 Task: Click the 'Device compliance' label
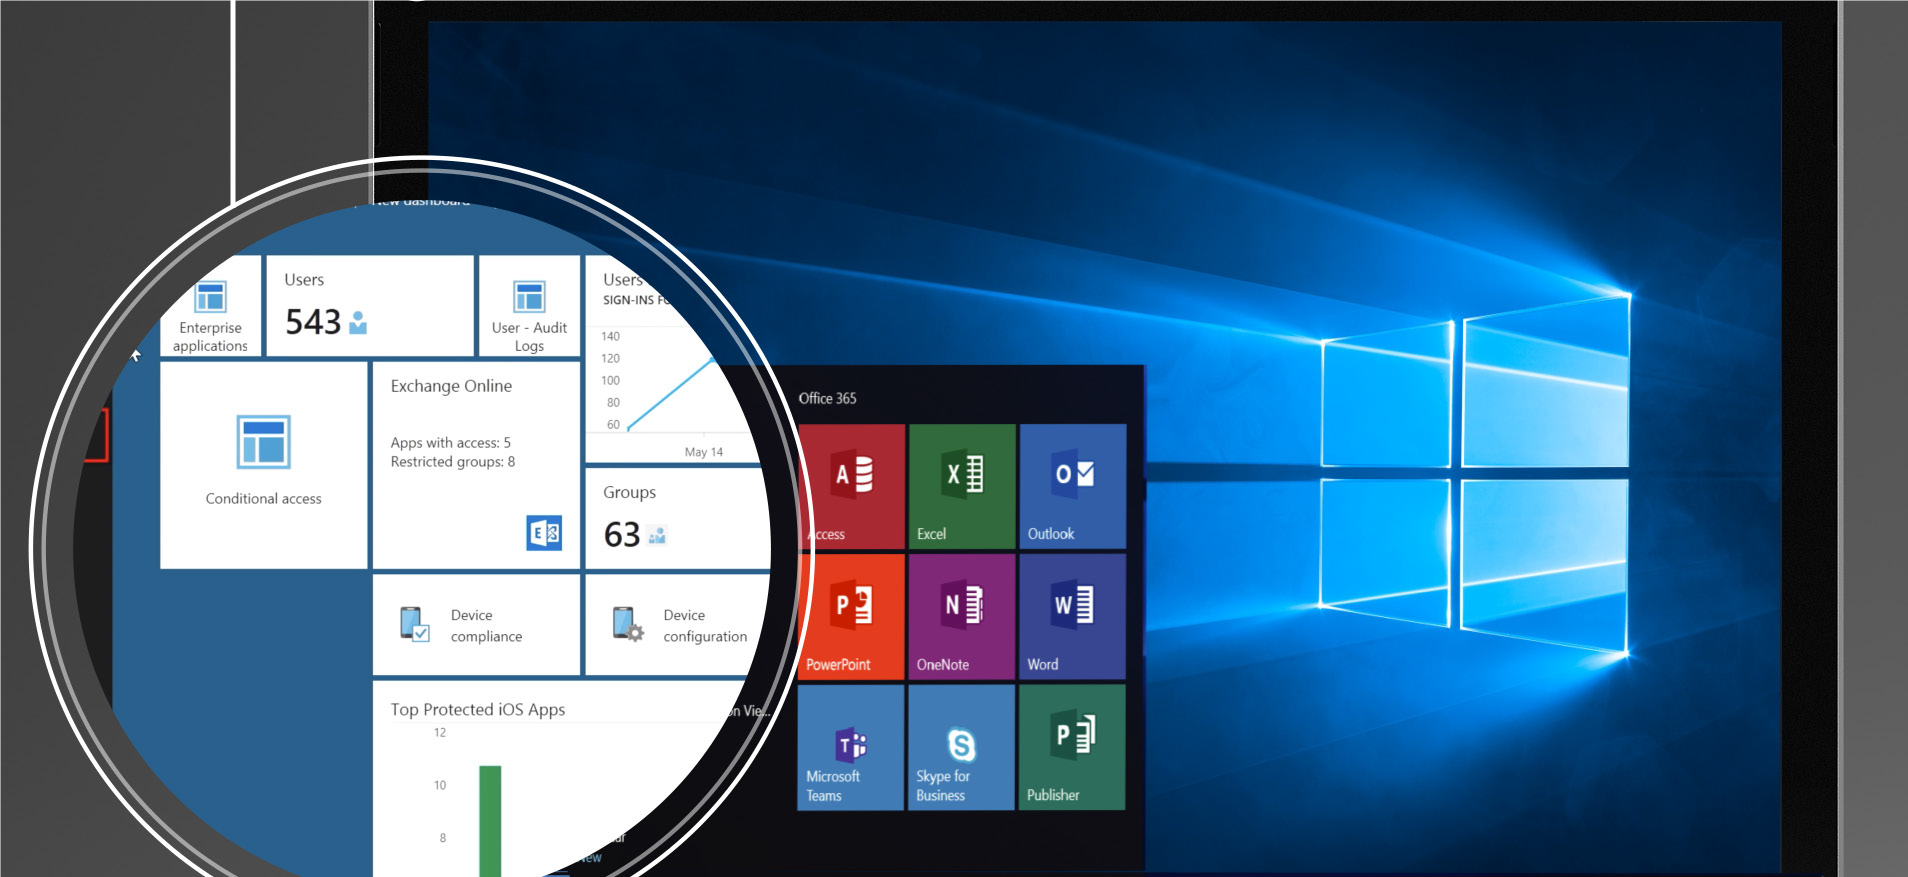pos(487,626)
